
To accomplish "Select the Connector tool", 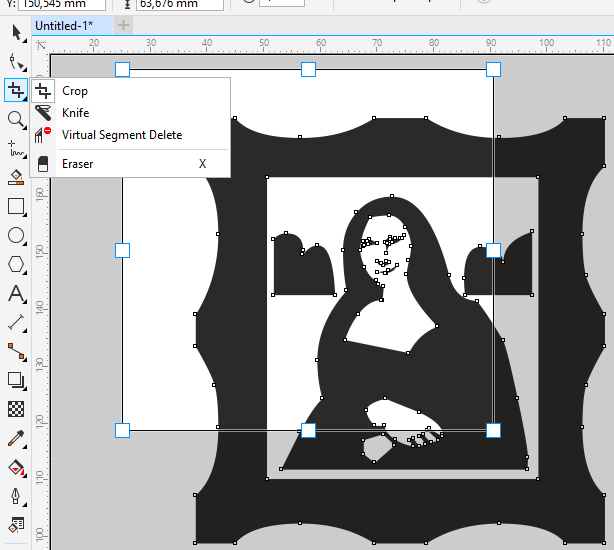I will click(15, 351).
